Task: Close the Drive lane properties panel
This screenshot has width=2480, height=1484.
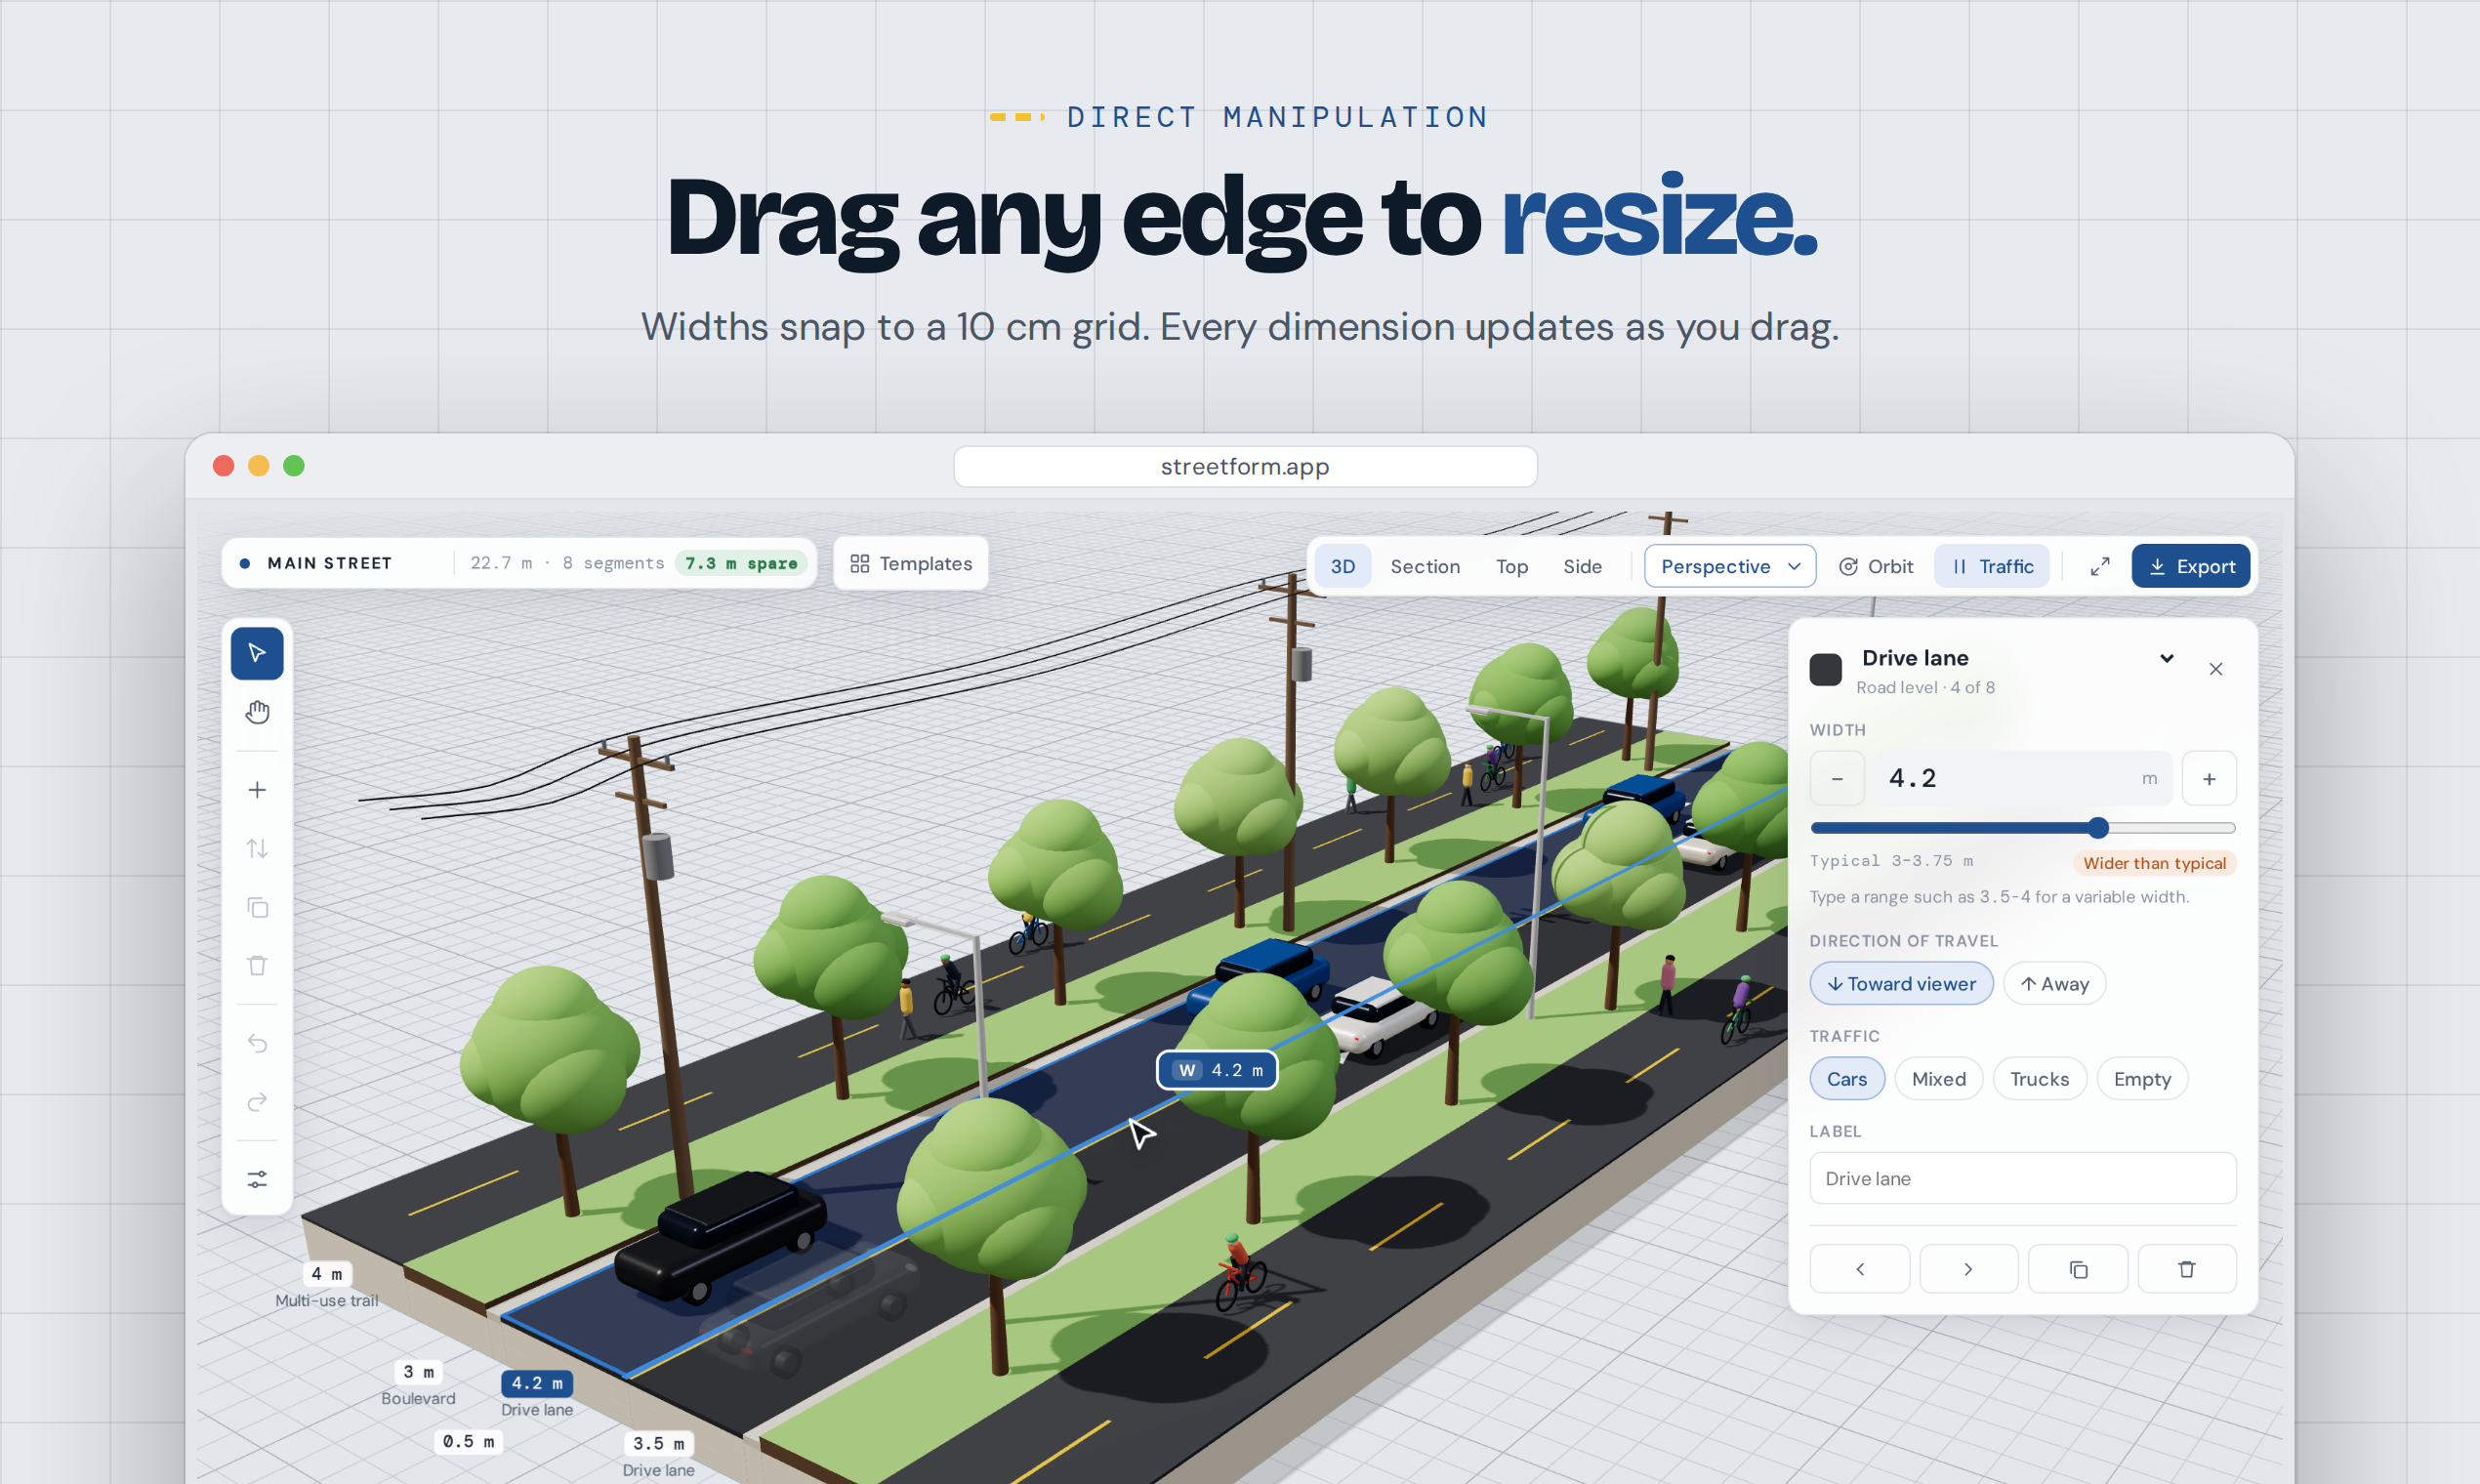Action: click(x=2216, y=669)
